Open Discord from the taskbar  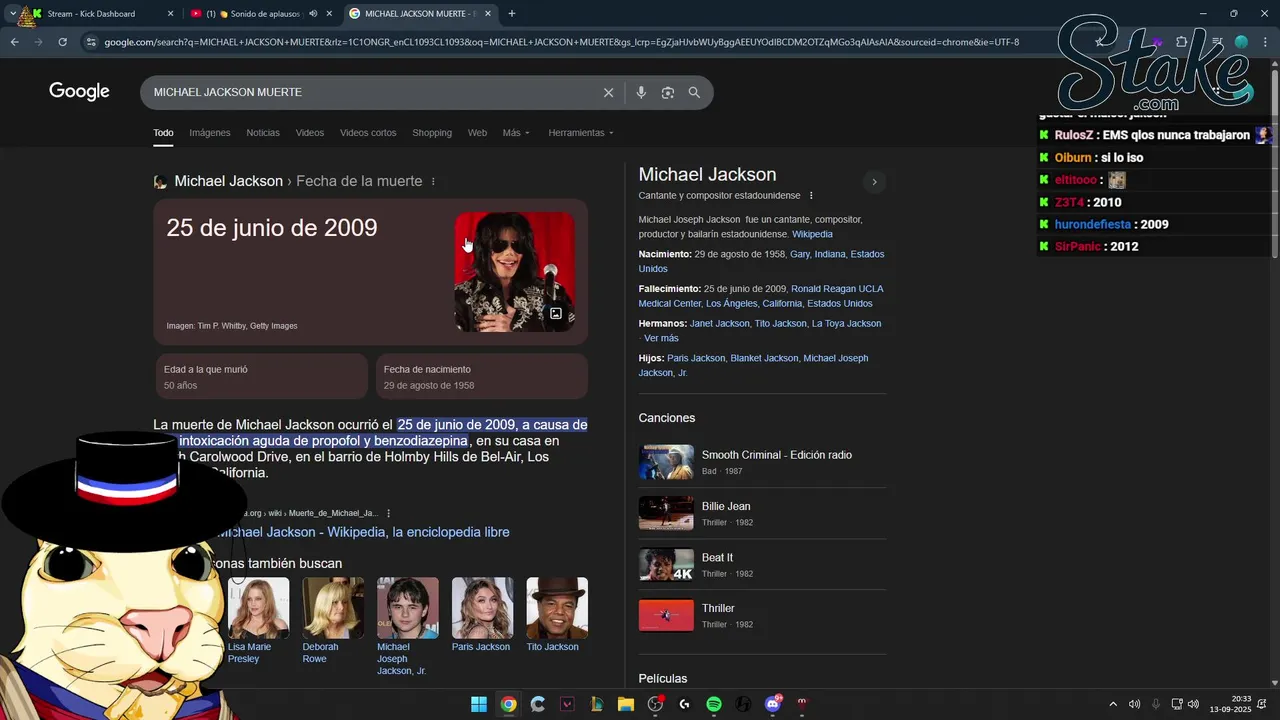click(x=772, y=704)
